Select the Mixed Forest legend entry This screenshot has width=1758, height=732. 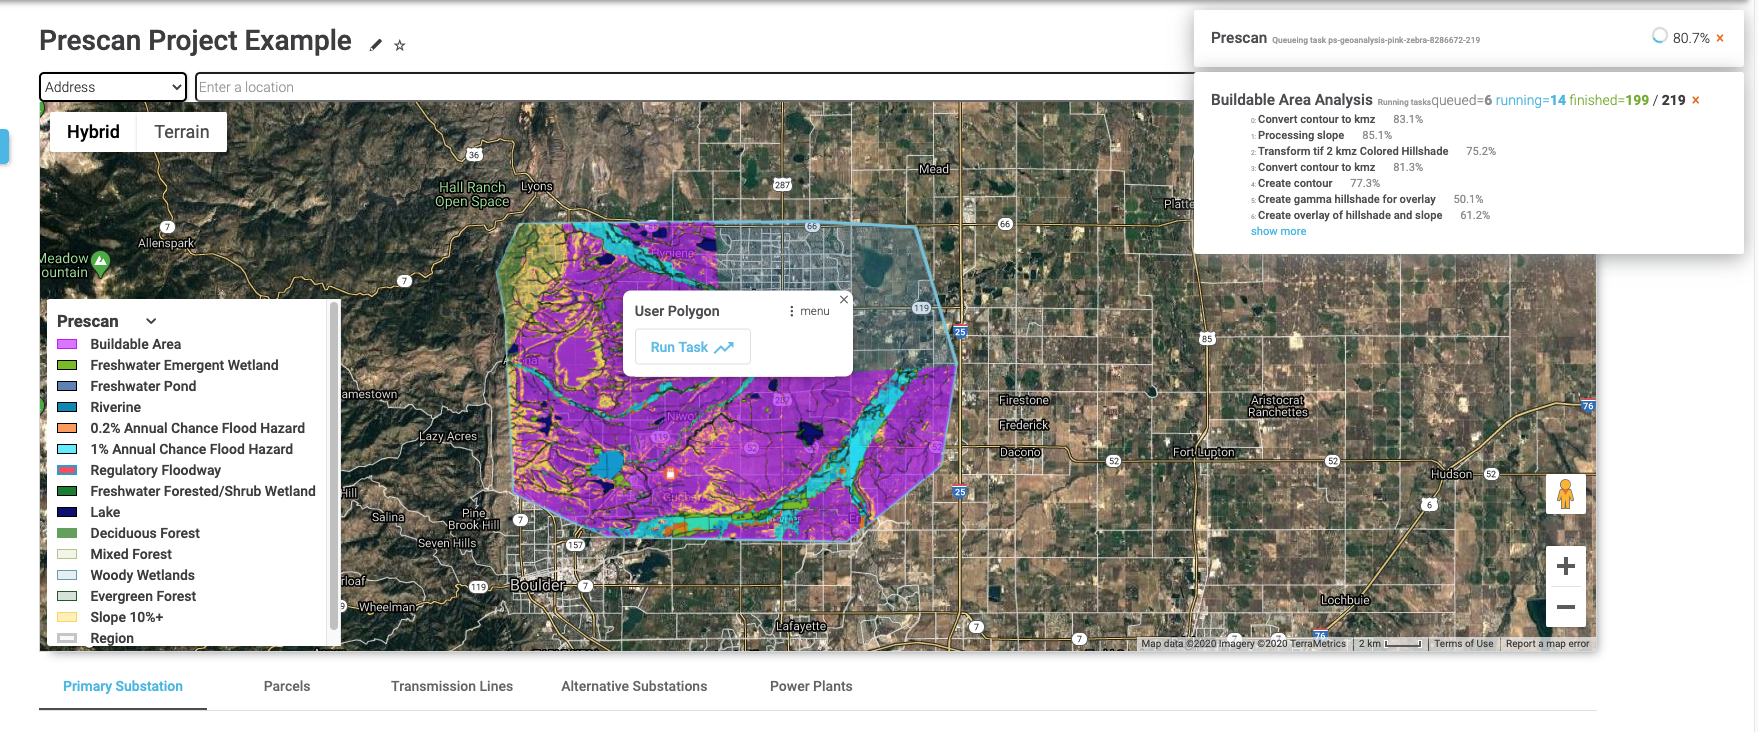[x=131, y=554]
